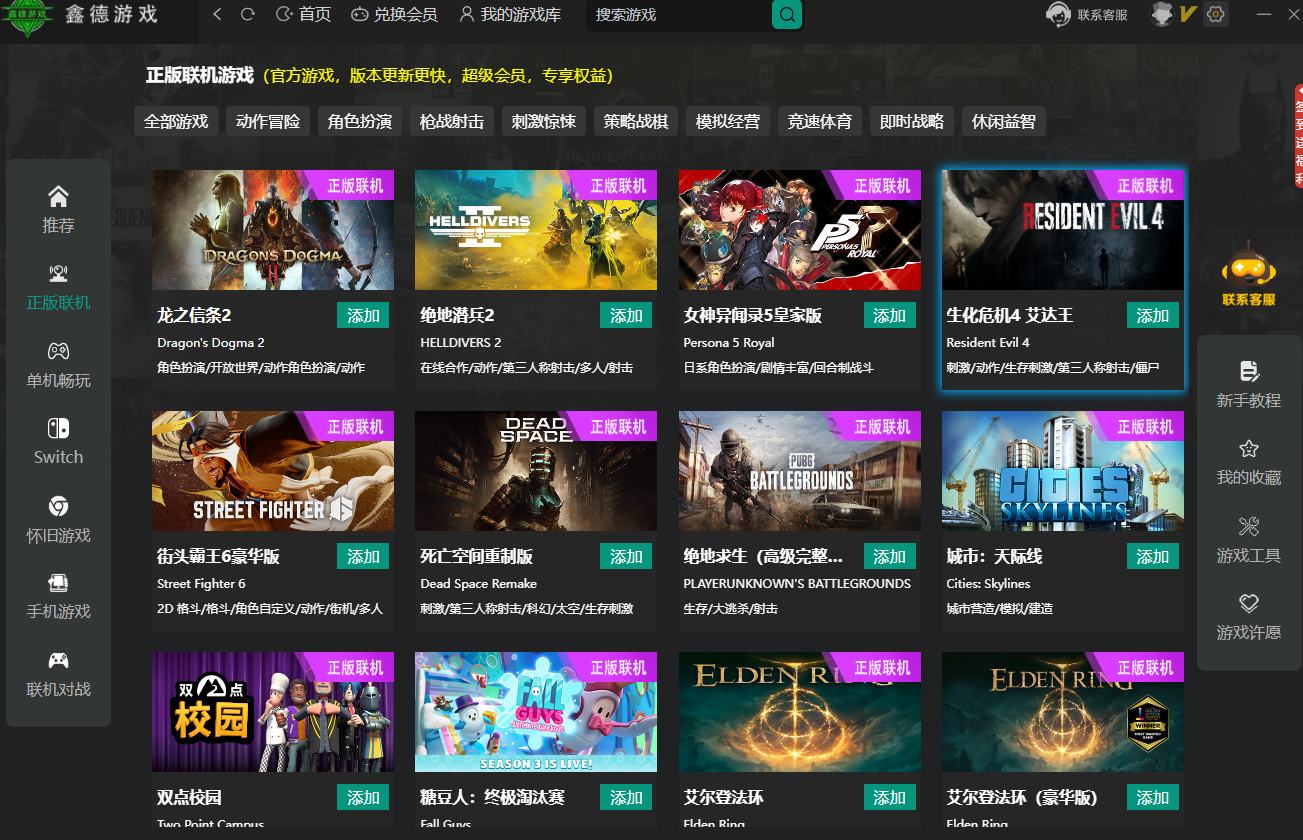The height and width of the screenshot is (840, 1303).
Task: Click the refresh icon in the top bar
Action: coord(248,14)
